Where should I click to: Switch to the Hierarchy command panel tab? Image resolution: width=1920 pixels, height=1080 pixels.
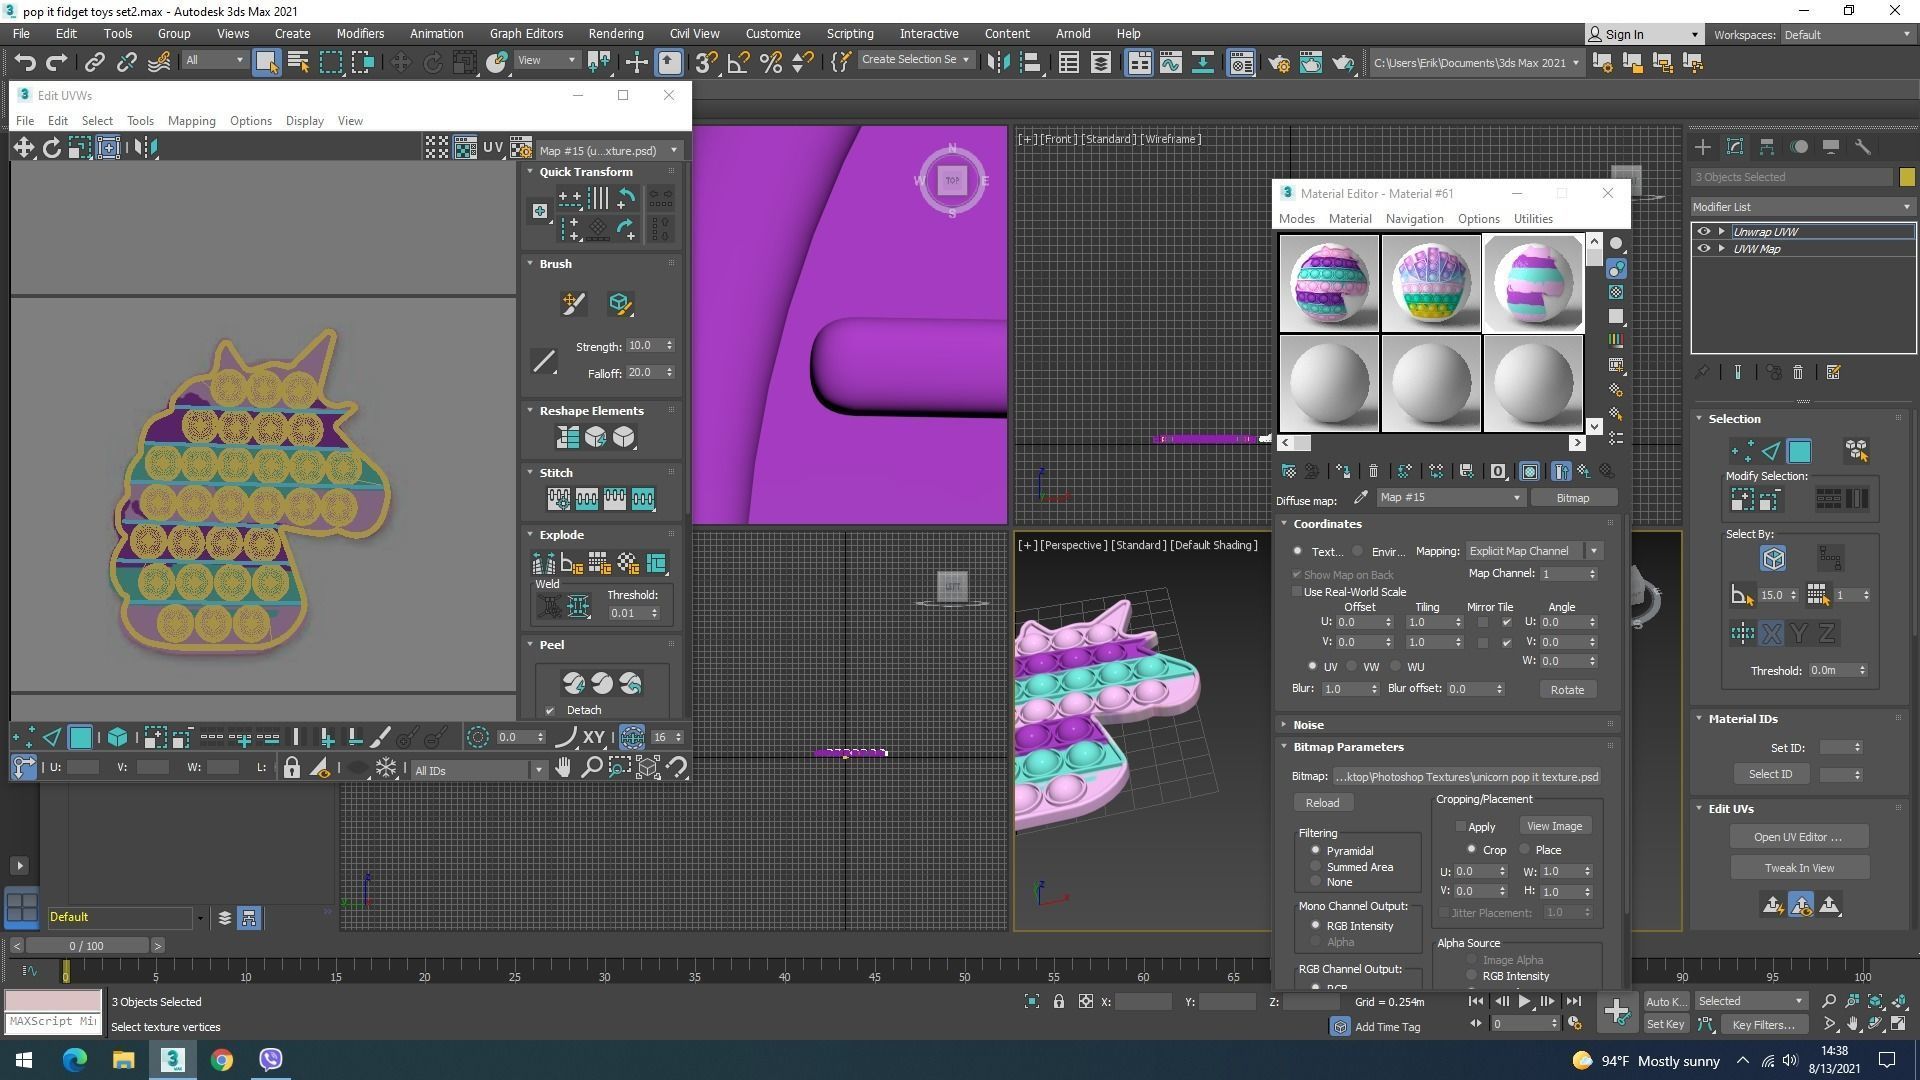click(x=1766, y=147)
